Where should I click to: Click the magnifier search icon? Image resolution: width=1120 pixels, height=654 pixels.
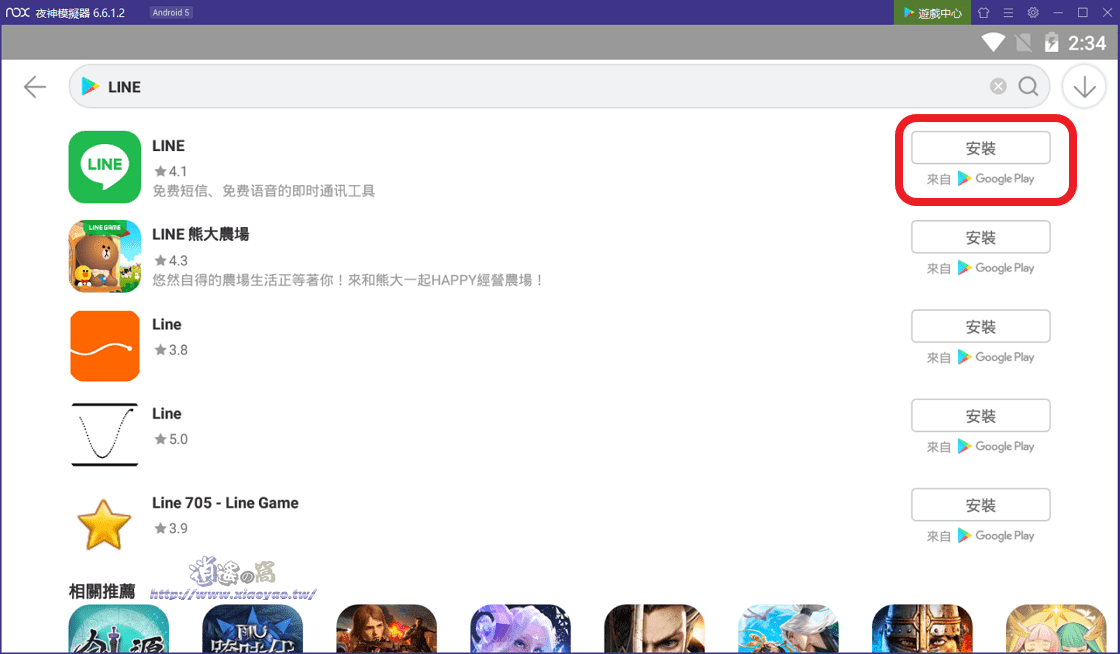pos(1029,86)
